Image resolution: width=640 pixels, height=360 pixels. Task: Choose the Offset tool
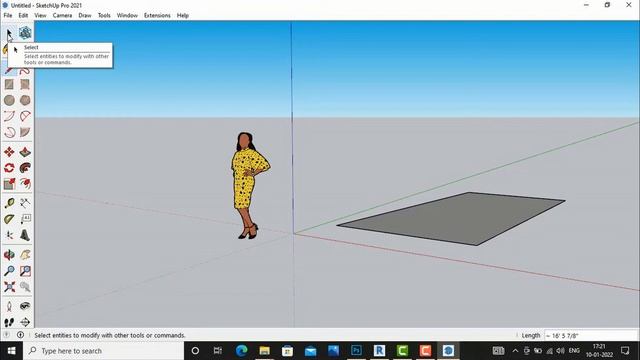click(25, 184)
